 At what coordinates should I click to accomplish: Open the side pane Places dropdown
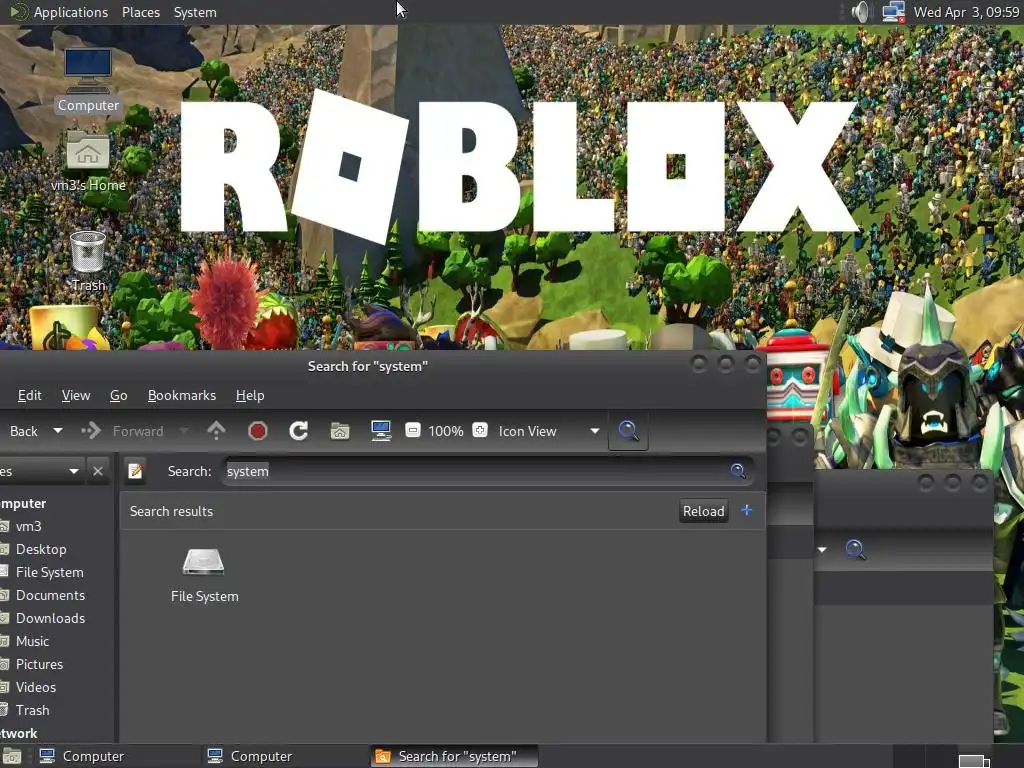point(40,471)
